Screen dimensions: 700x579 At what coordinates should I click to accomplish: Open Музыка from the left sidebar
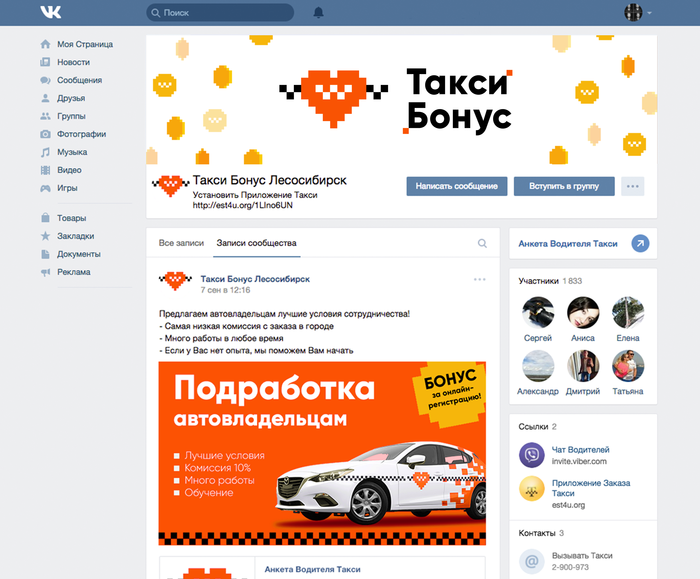pyautogui.click(x=71, y=152)
